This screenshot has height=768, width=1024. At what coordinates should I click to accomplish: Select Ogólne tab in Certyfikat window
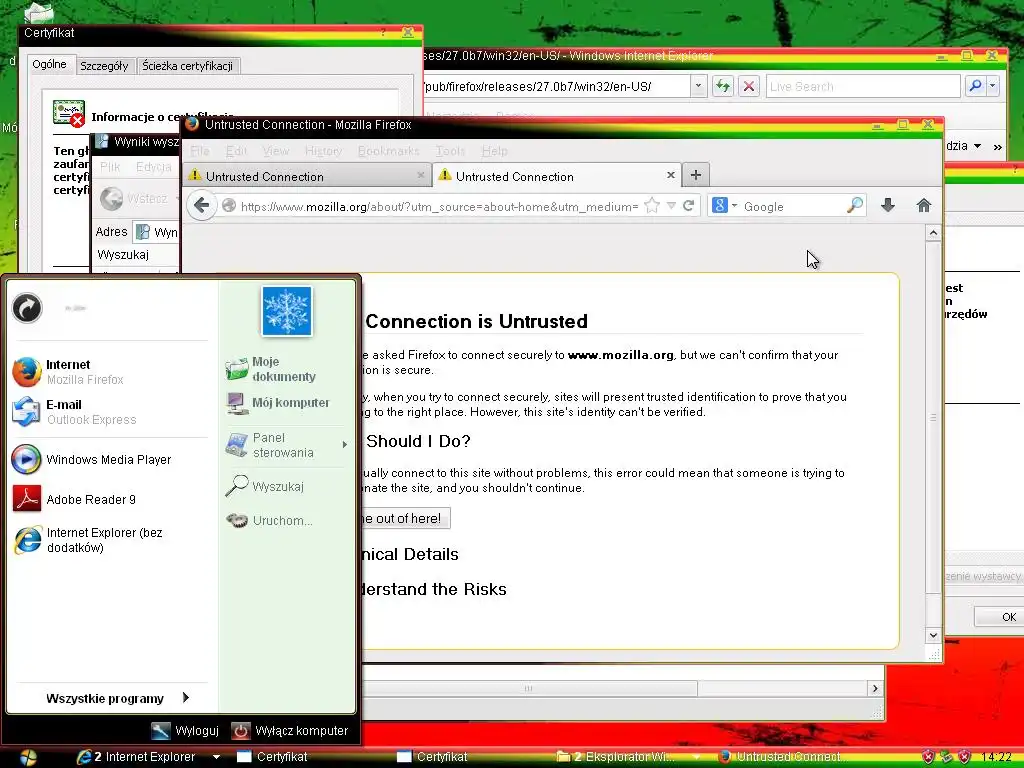click(x=50, y=64)
